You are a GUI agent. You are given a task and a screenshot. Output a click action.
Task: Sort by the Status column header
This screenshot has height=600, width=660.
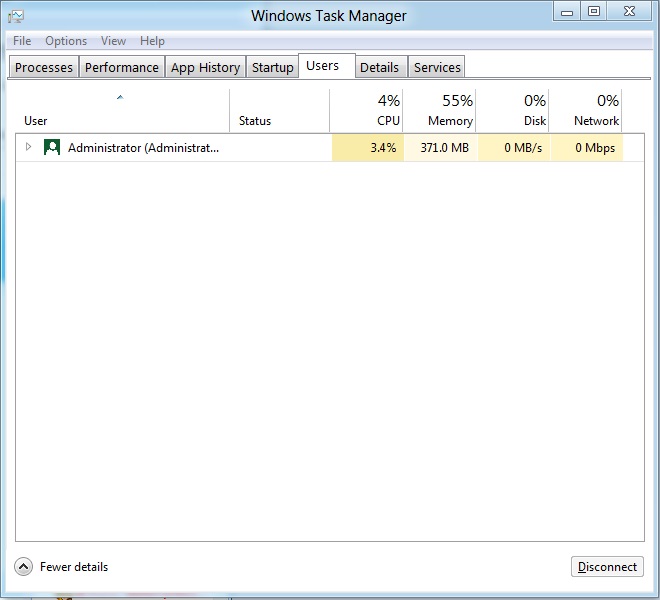pyautogui.click(x=279, y=110)
